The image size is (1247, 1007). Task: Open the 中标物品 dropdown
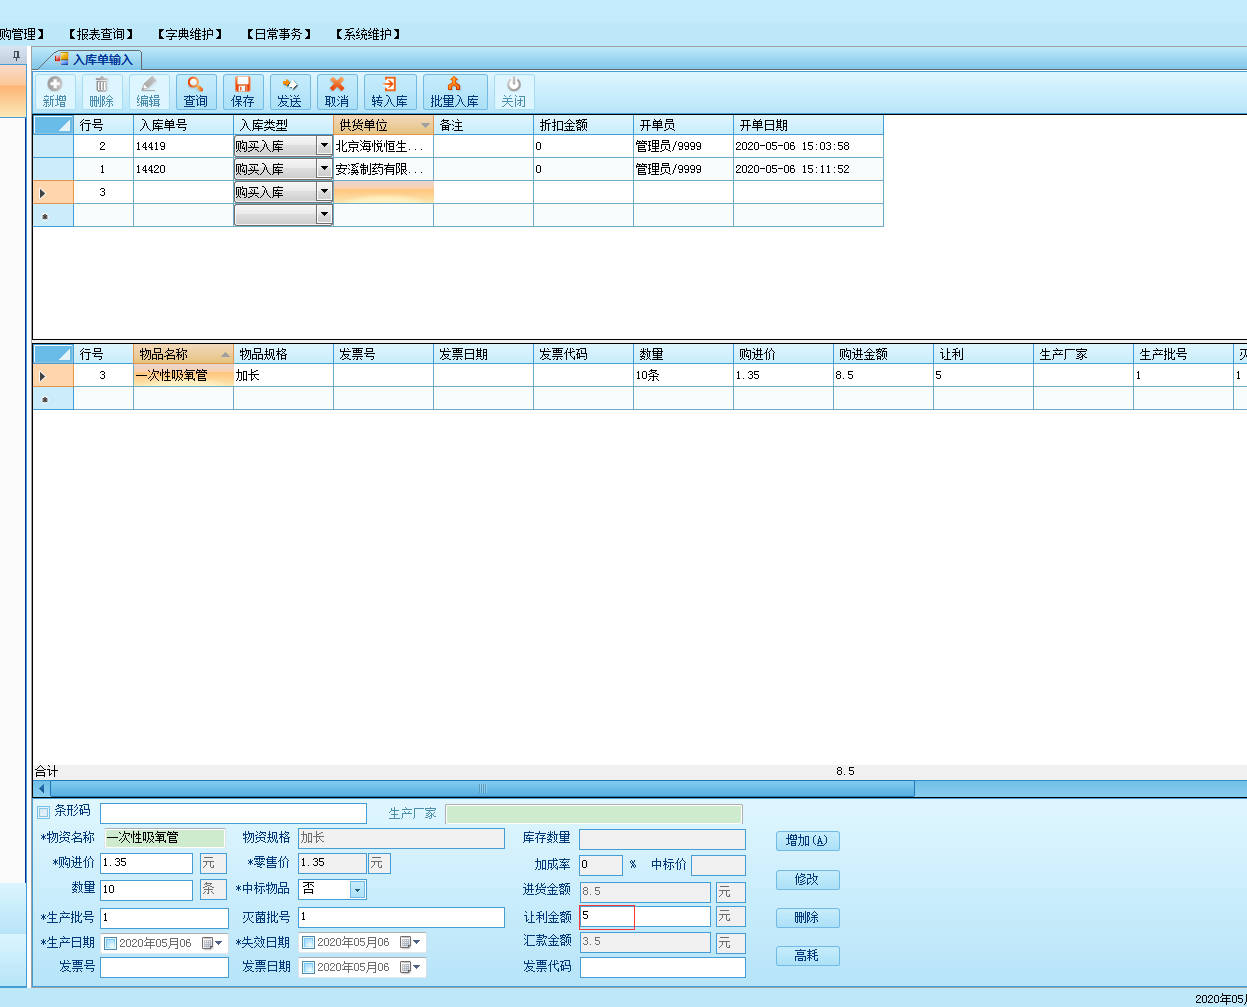click(357, 889)
